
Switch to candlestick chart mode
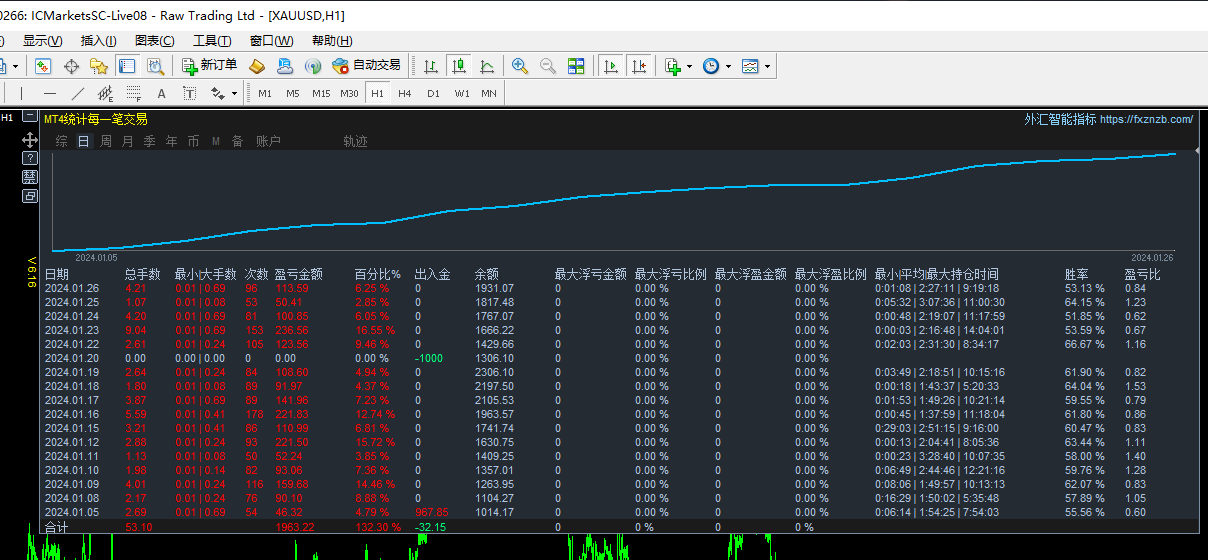(x=459, y=66)
